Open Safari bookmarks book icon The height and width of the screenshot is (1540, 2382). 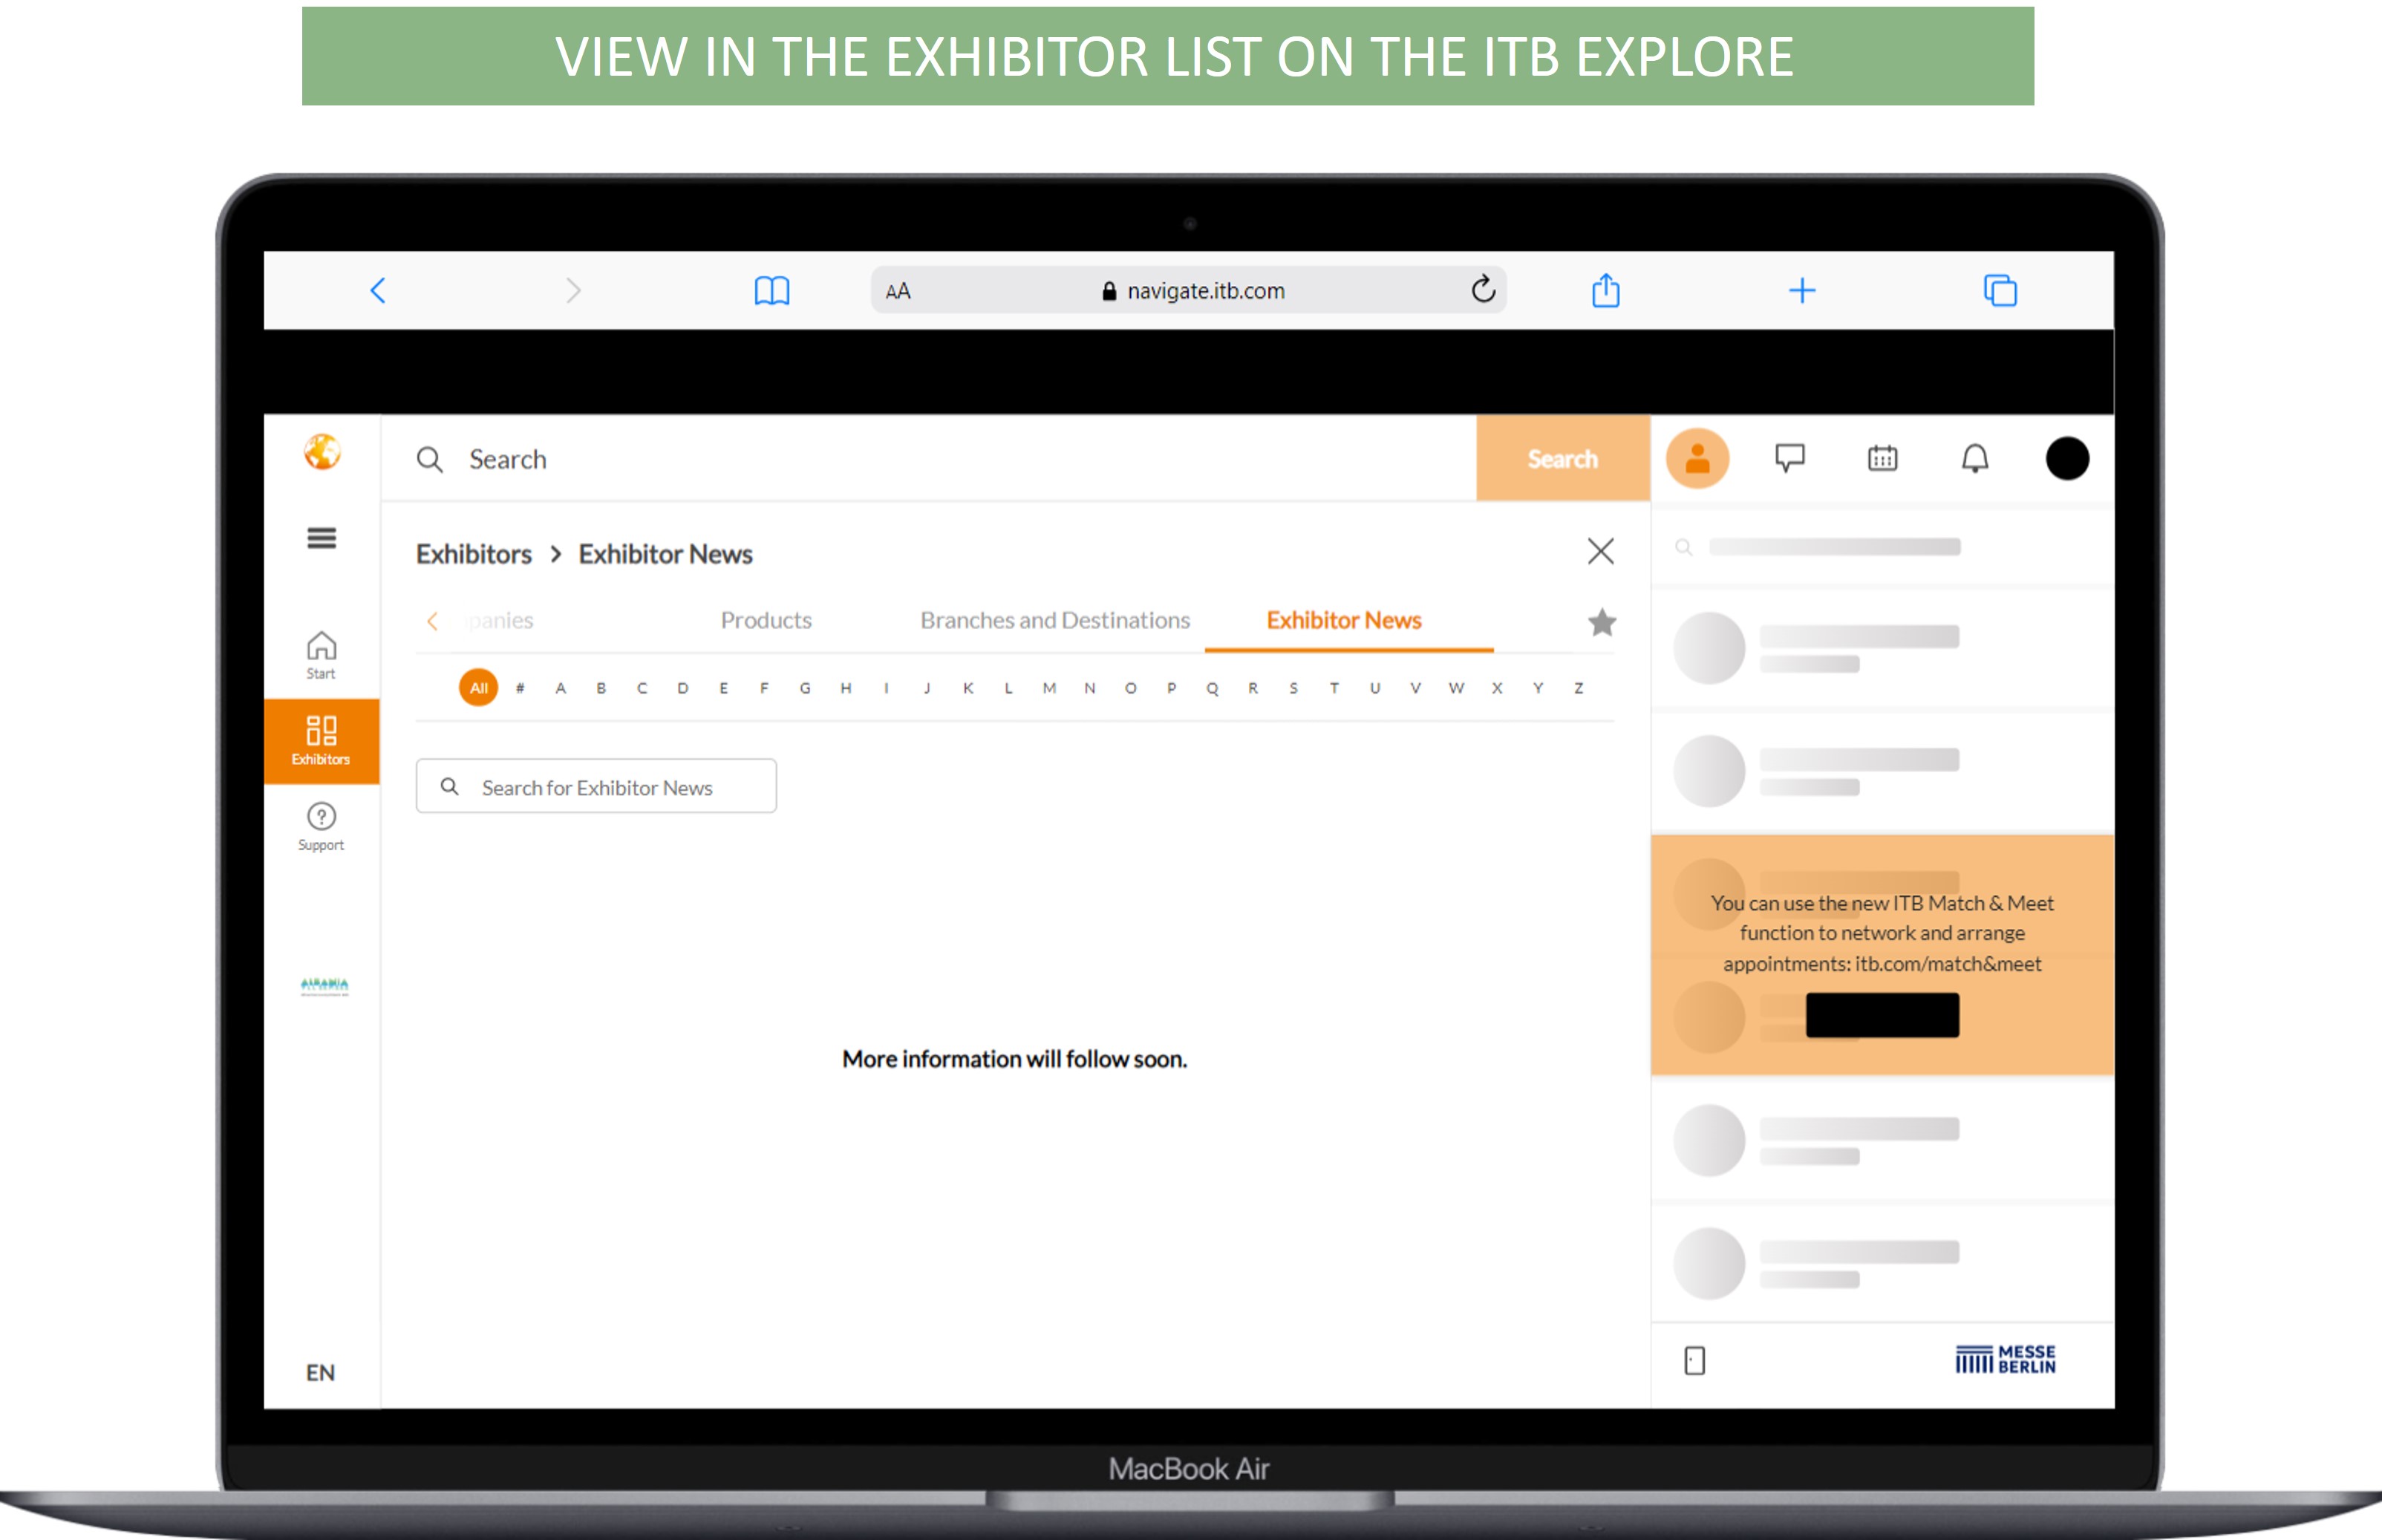(771, 291)
